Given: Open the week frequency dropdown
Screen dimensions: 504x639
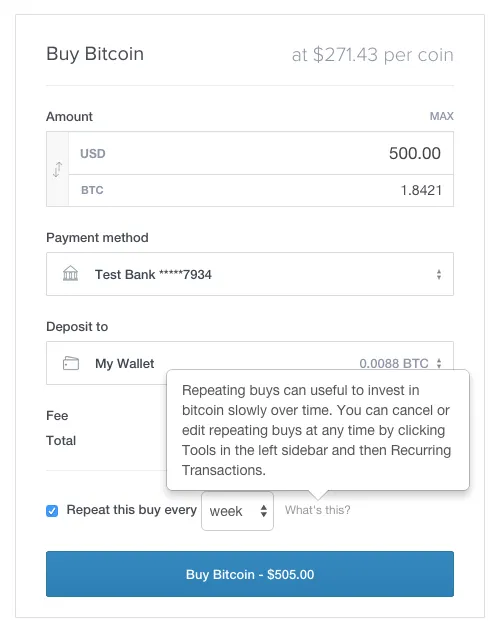Looking at the screenshot, I should click(x=238, y=511).
